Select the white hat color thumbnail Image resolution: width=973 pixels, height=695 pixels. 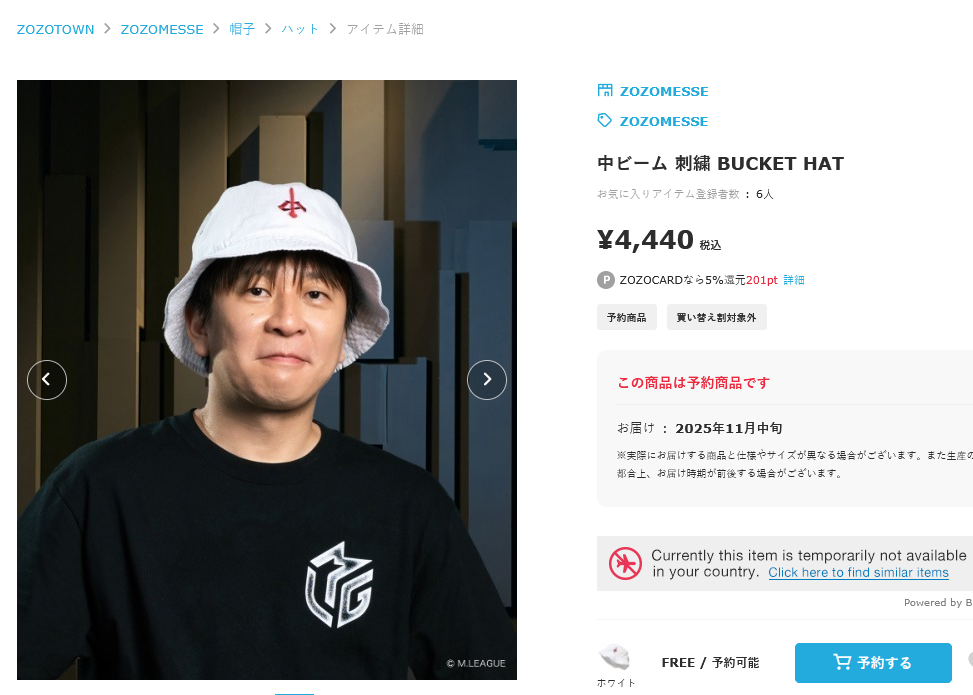pos(614,657)
